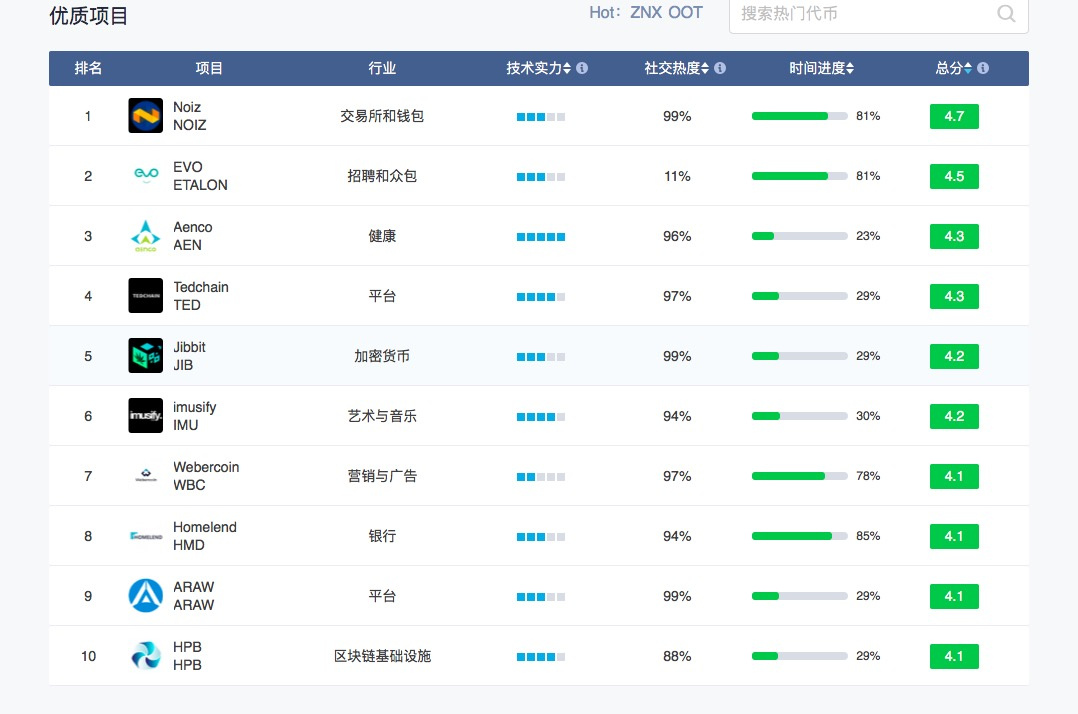1078x714 pixels.
Task: Click the 交易所和钱包 industry cell
Action: click(382, 116)
